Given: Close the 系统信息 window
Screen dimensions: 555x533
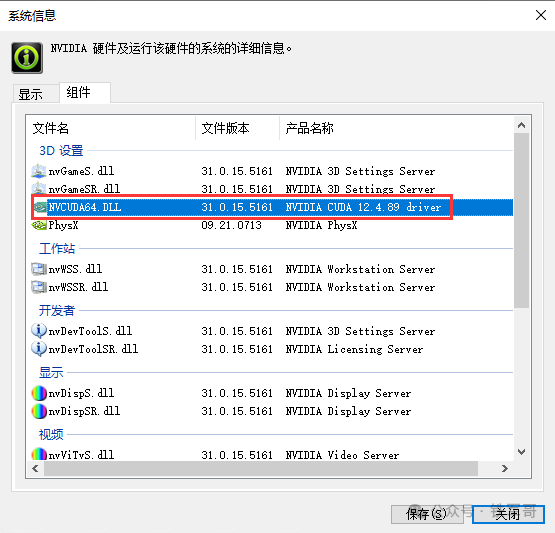Looking at the screenshot, I should 541,15.
